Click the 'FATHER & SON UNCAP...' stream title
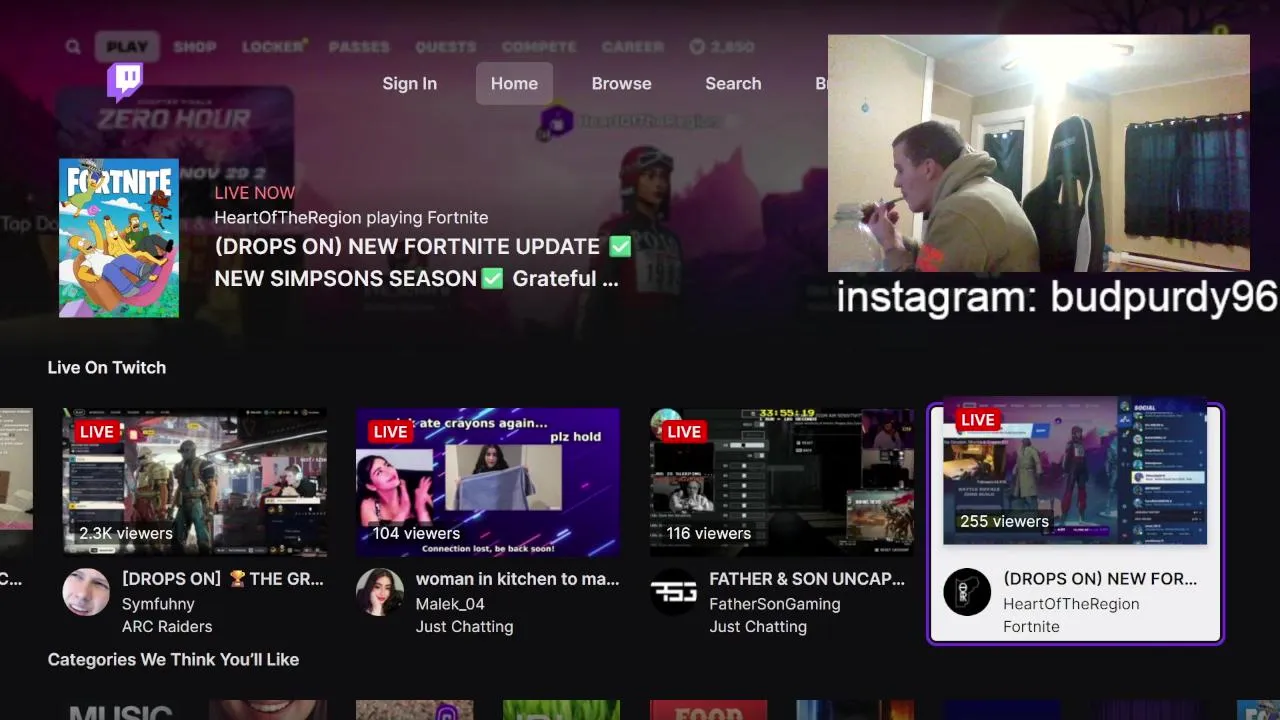Screen dimensions: 1280x720 [x=807, y=579]
